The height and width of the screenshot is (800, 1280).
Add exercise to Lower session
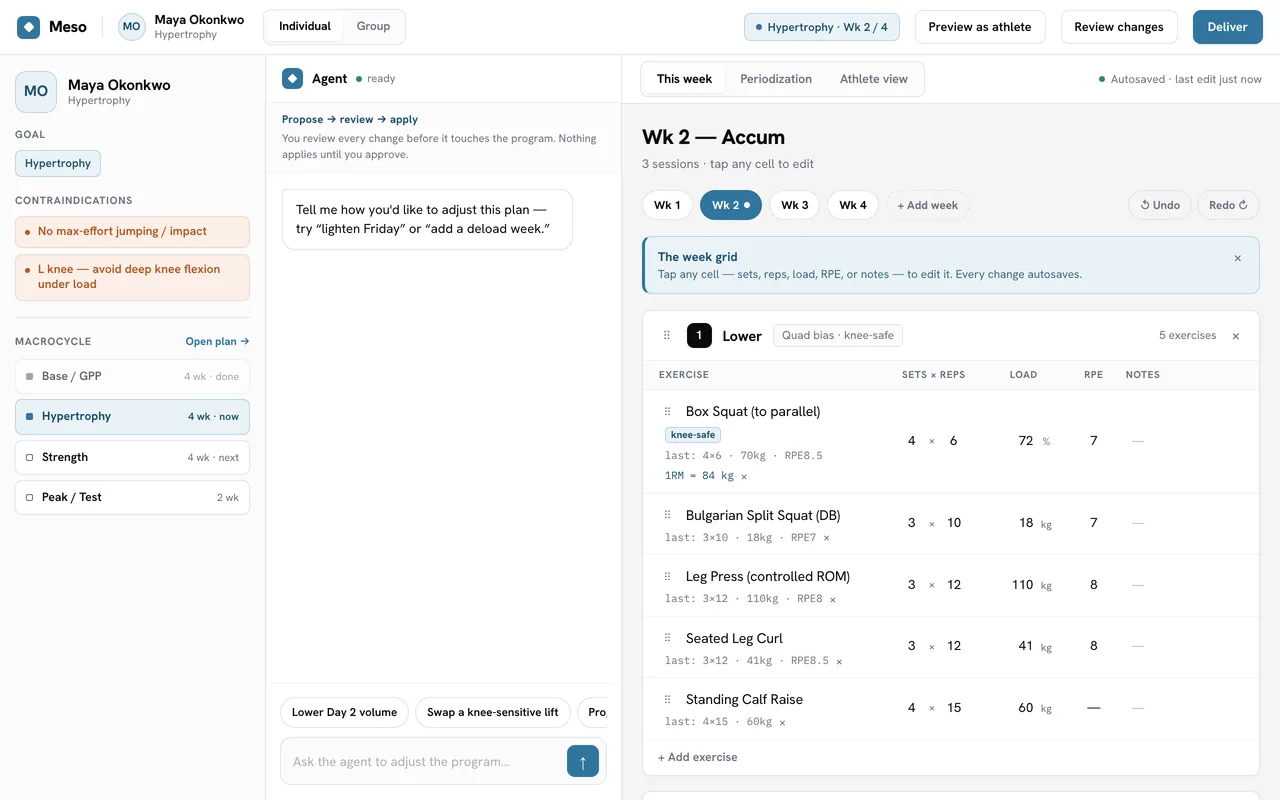tap(698, 757)
